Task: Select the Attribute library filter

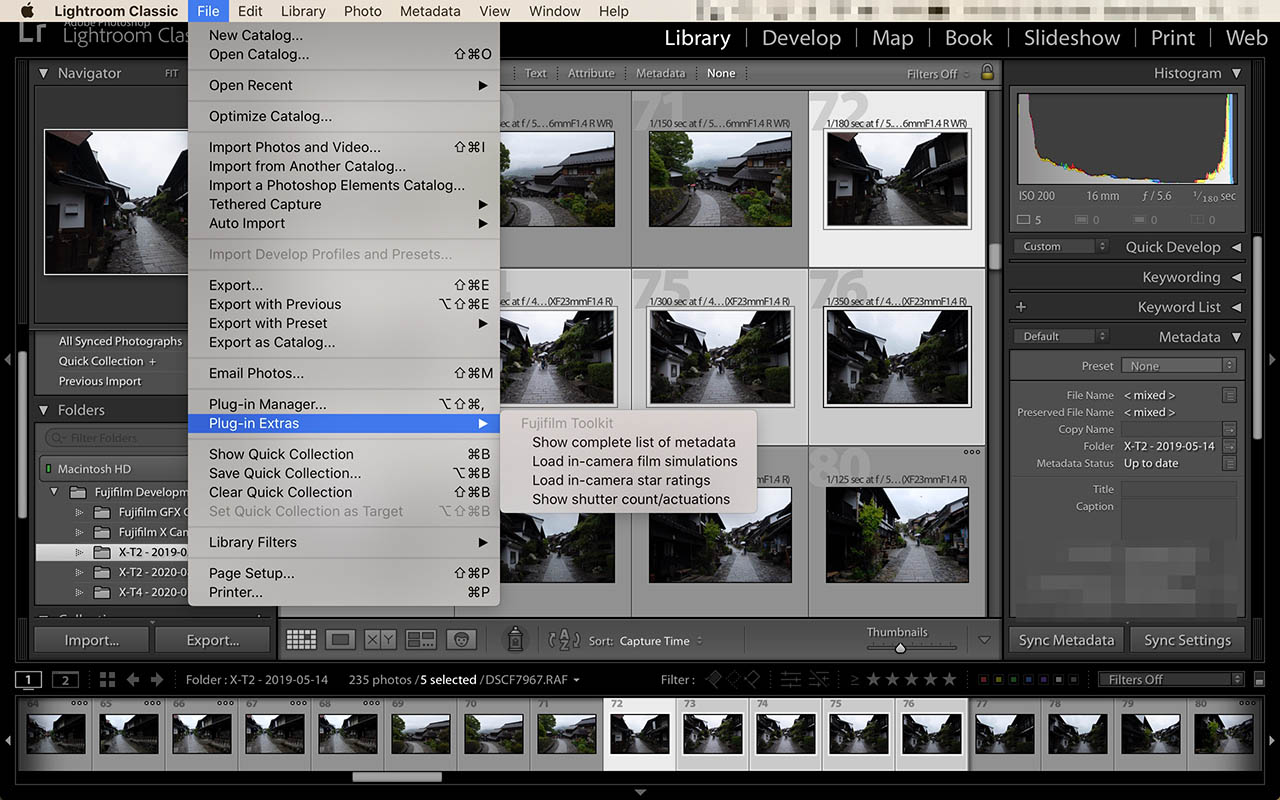Action: tap(591, 73)
